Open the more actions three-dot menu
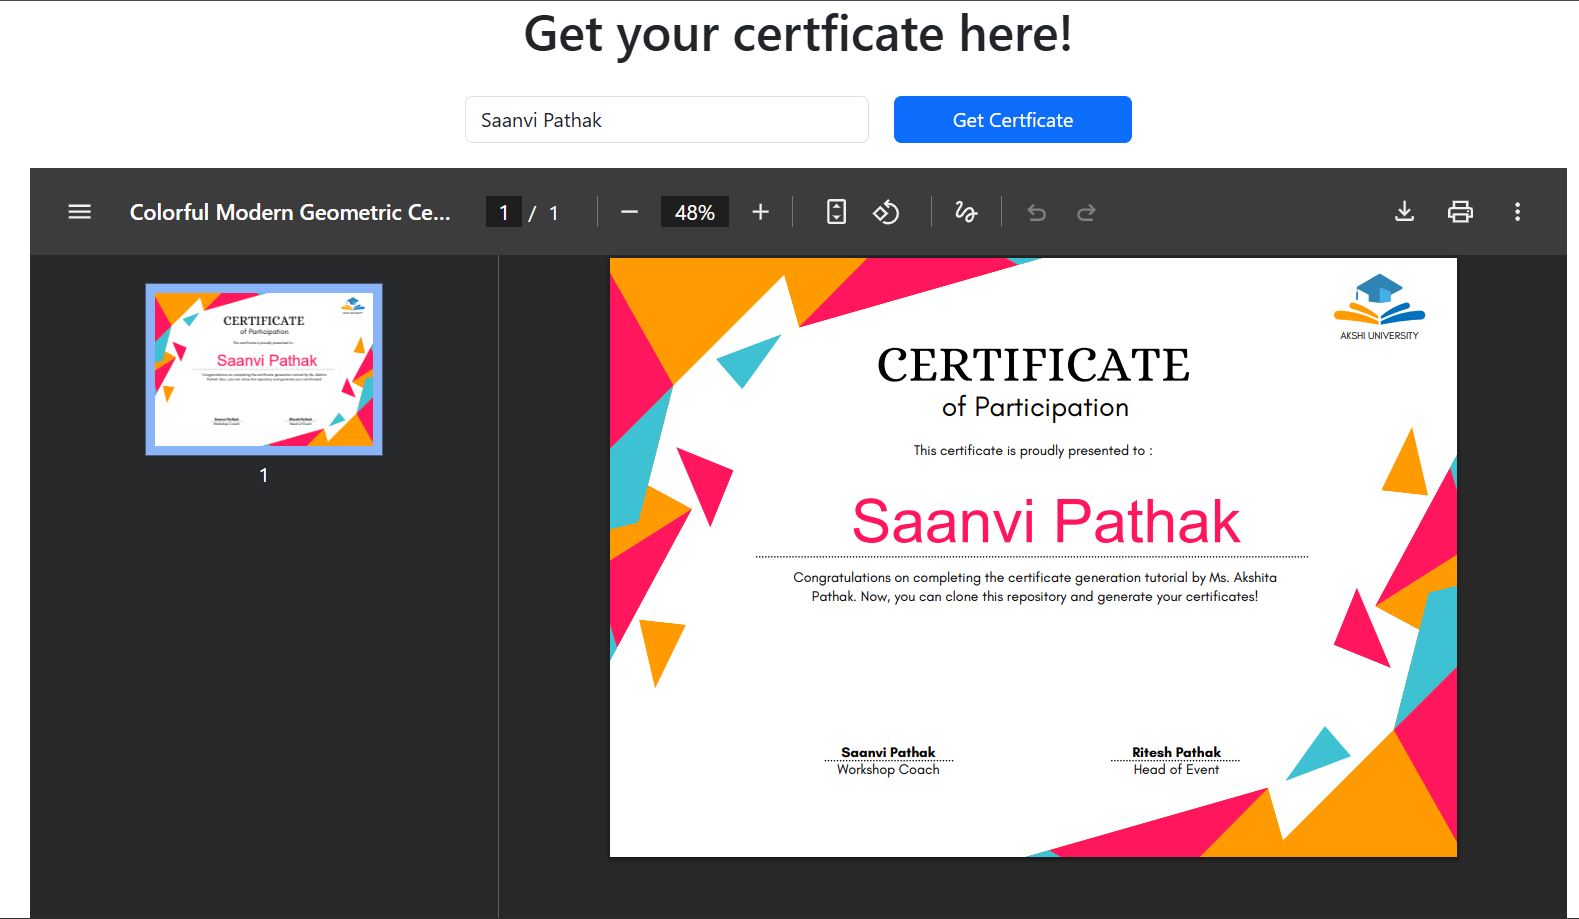This screenshot has width=1579, height=919. tap(1517, 212)
